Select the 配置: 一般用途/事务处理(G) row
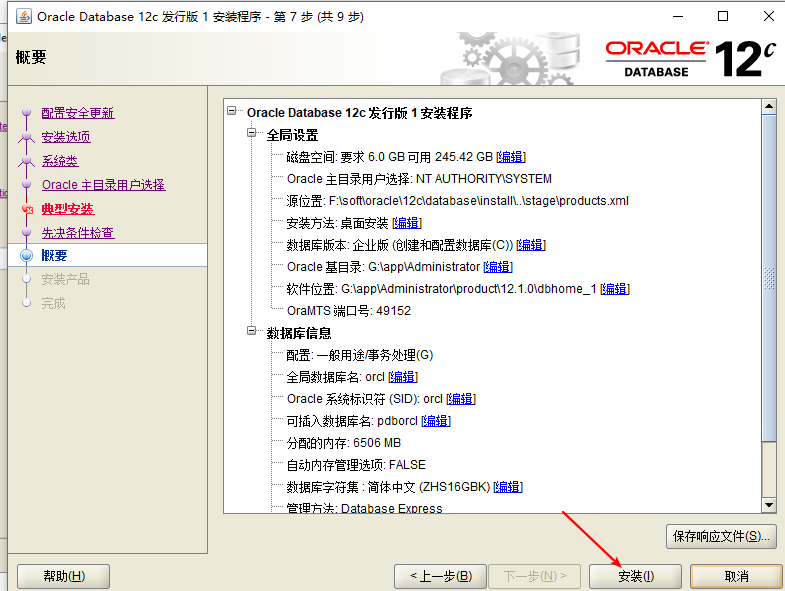Viewport: 785px width, 591px height. tap(359, 355)
